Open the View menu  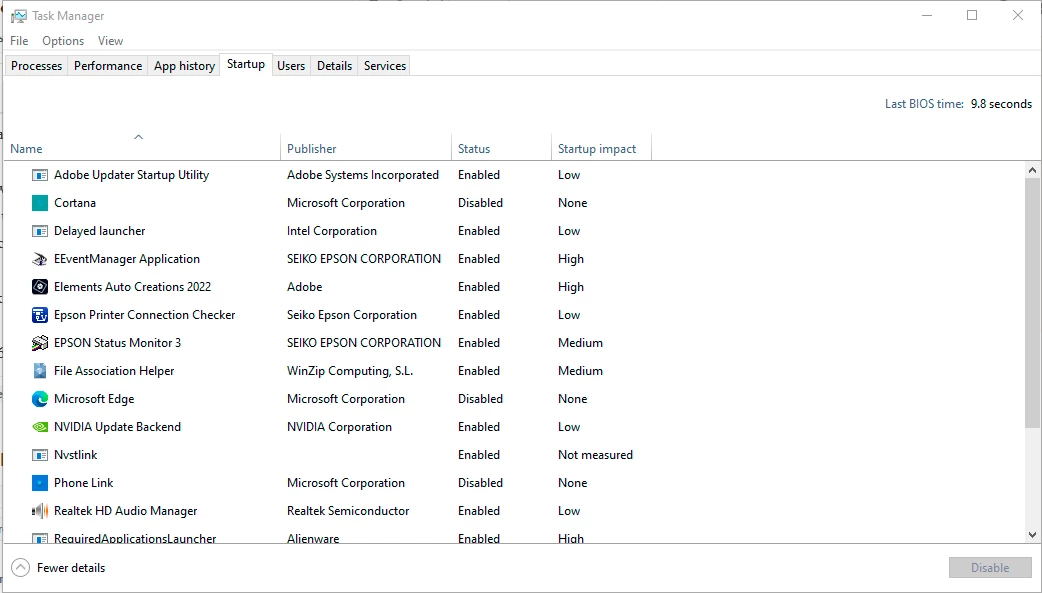110,41
